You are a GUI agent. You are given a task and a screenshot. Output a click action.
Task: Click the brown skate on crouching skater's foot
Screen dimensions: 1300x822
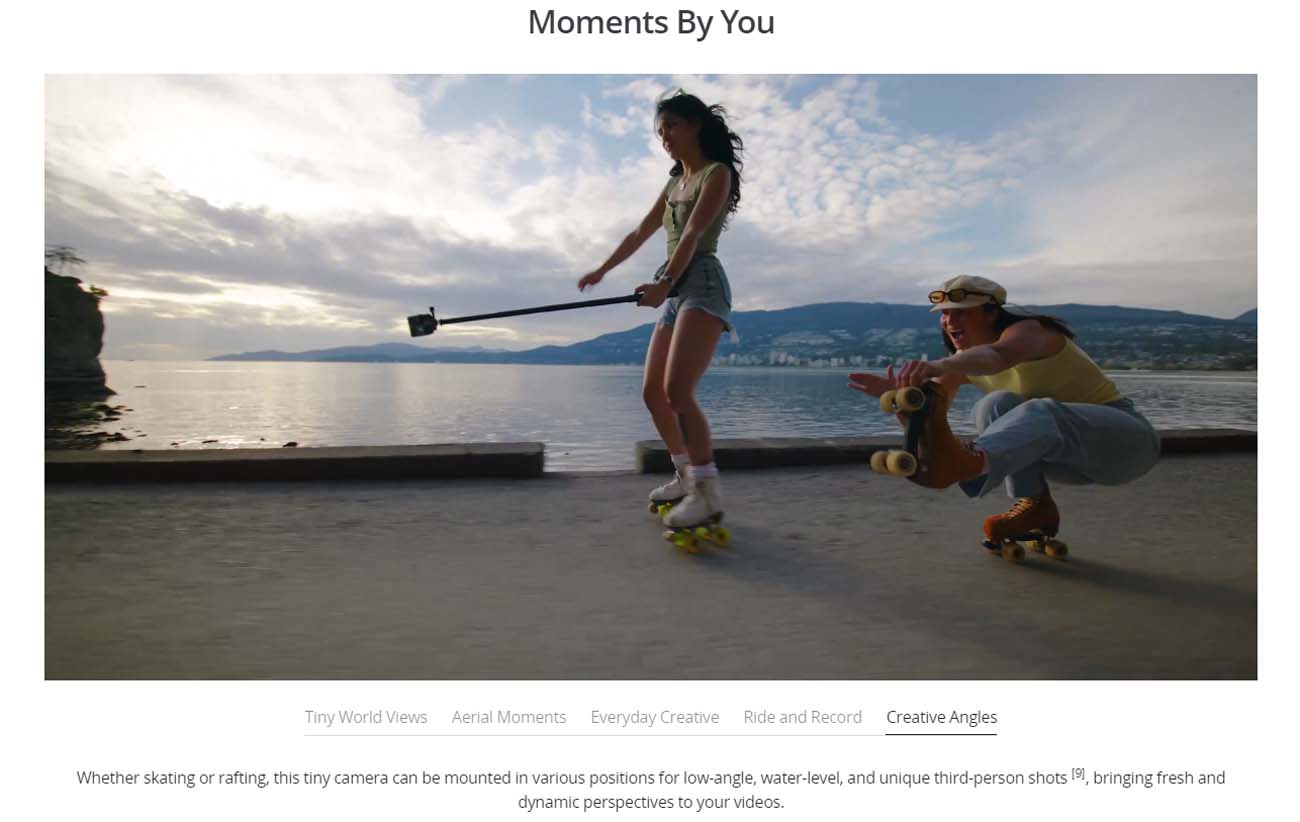1022,525
